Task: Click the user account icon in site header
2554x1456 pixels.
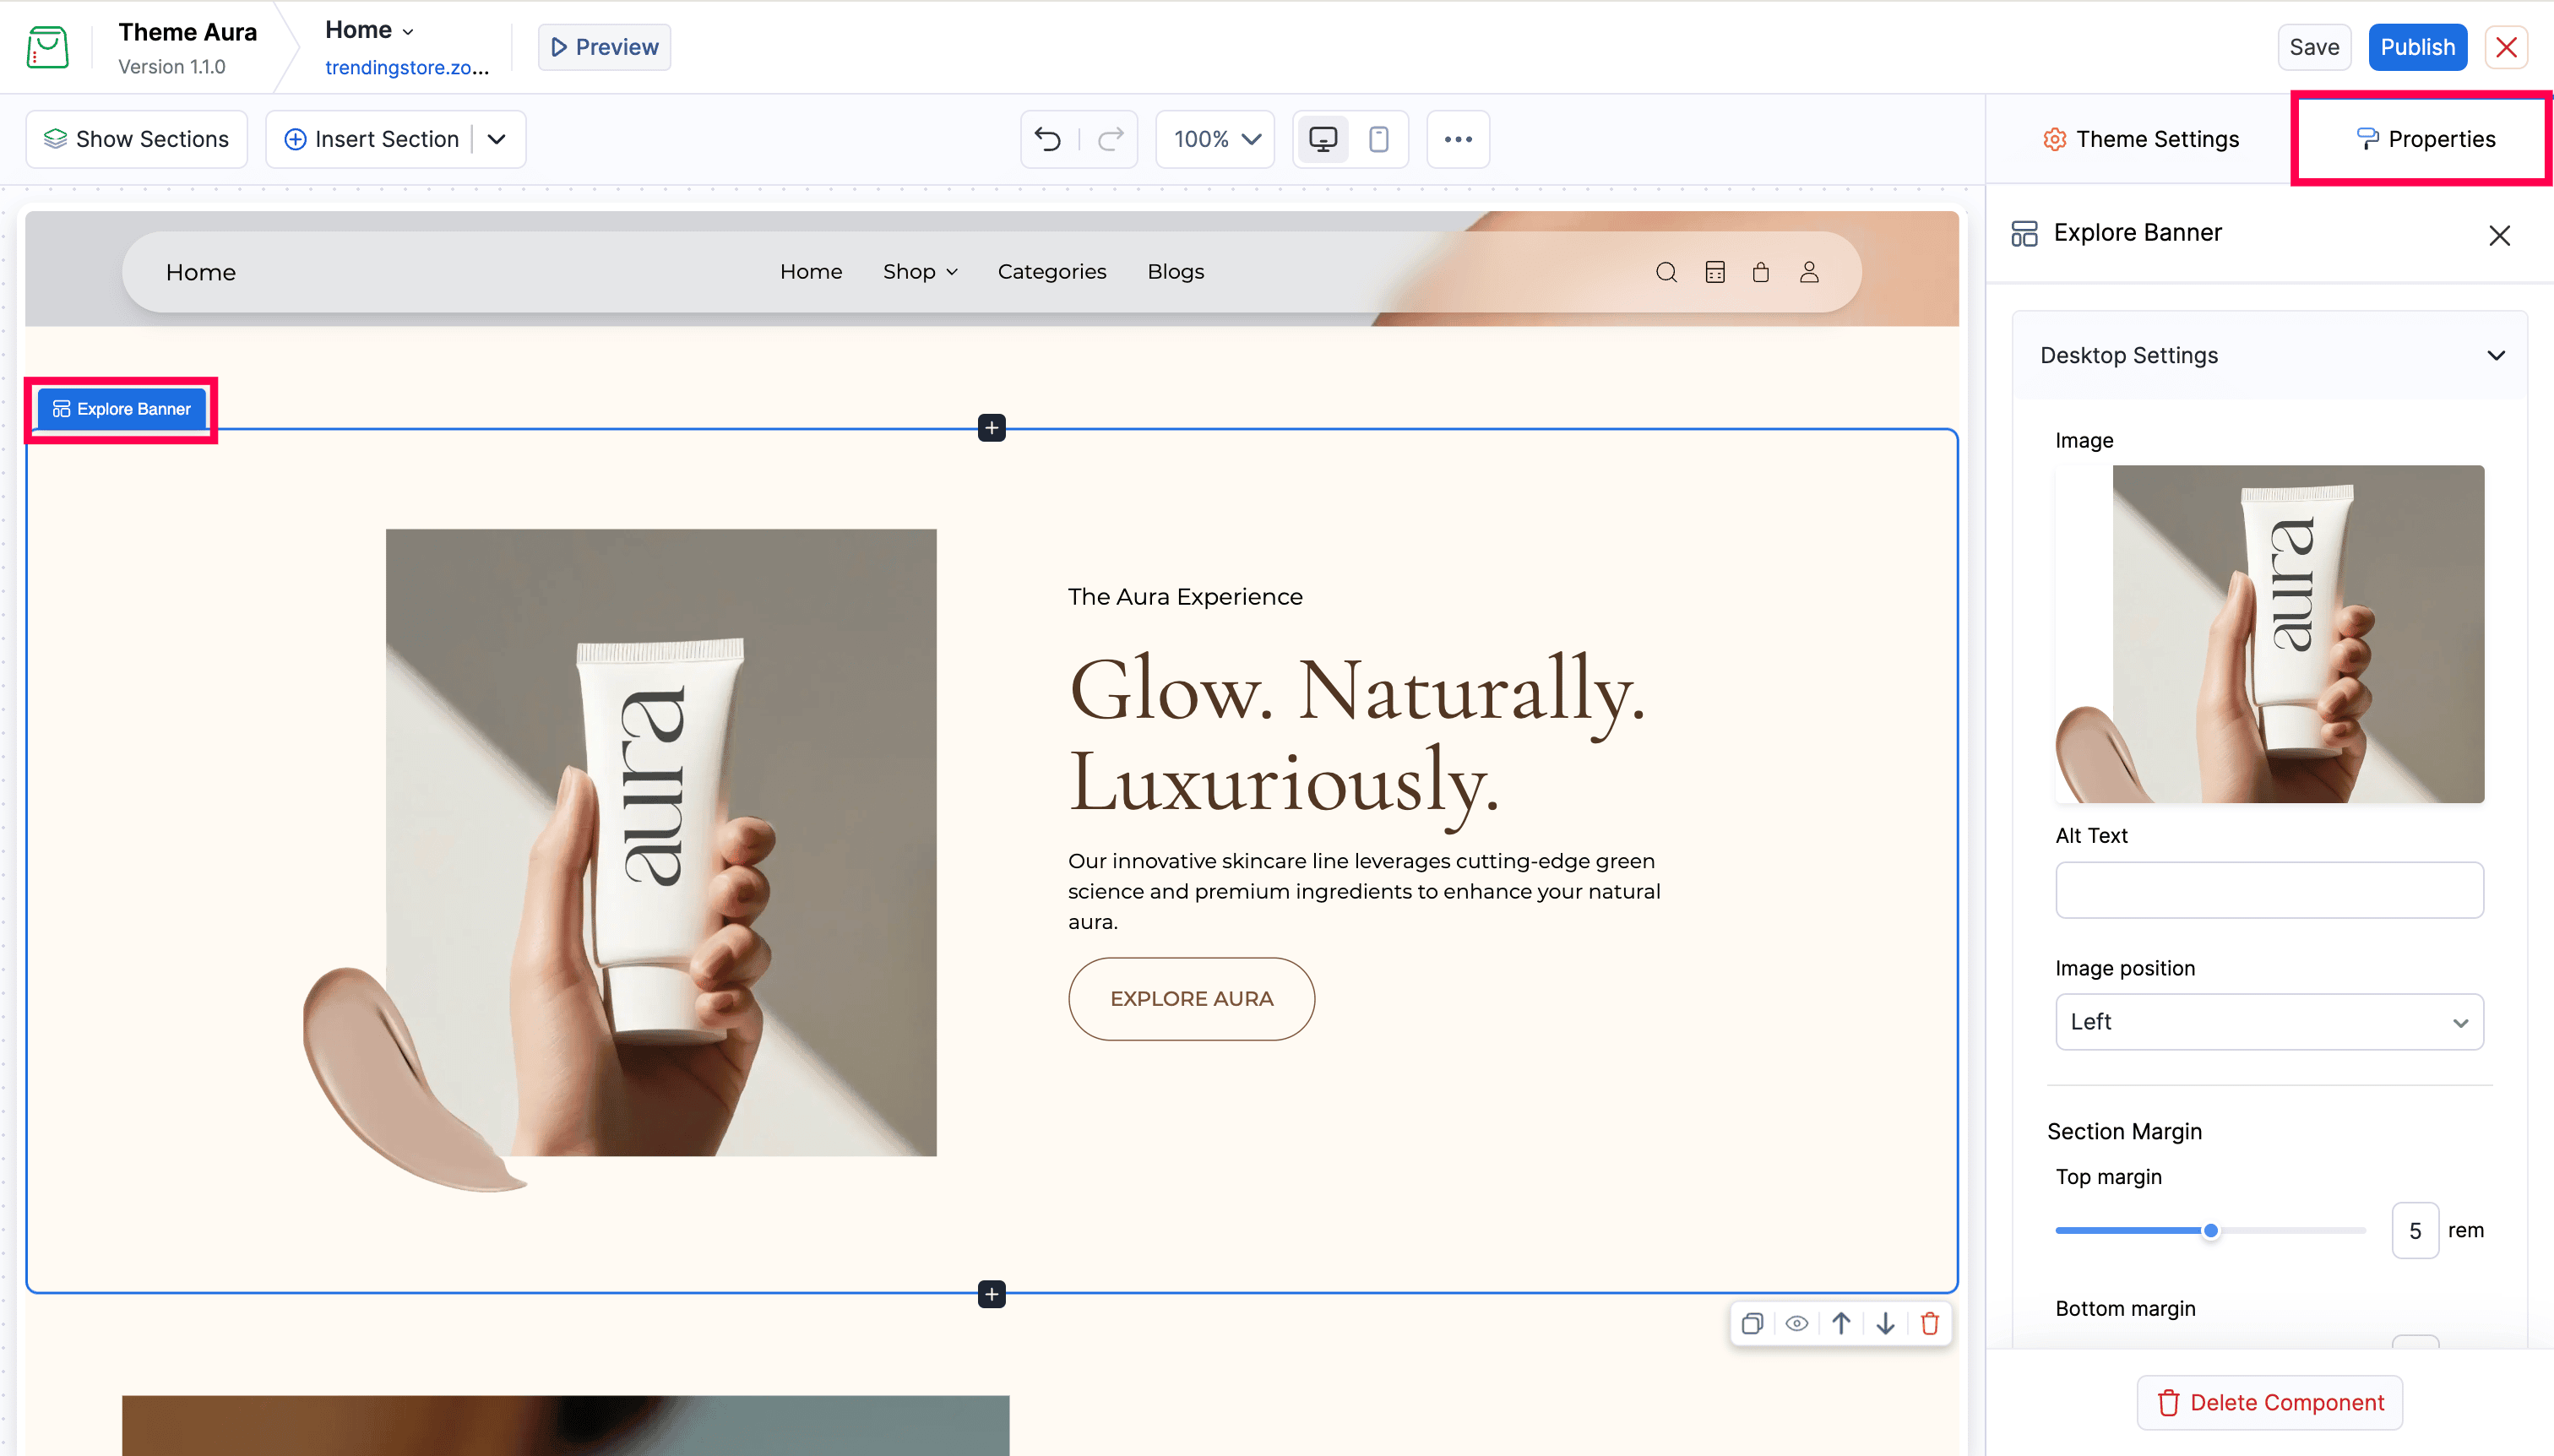Action: [1809, 272]
